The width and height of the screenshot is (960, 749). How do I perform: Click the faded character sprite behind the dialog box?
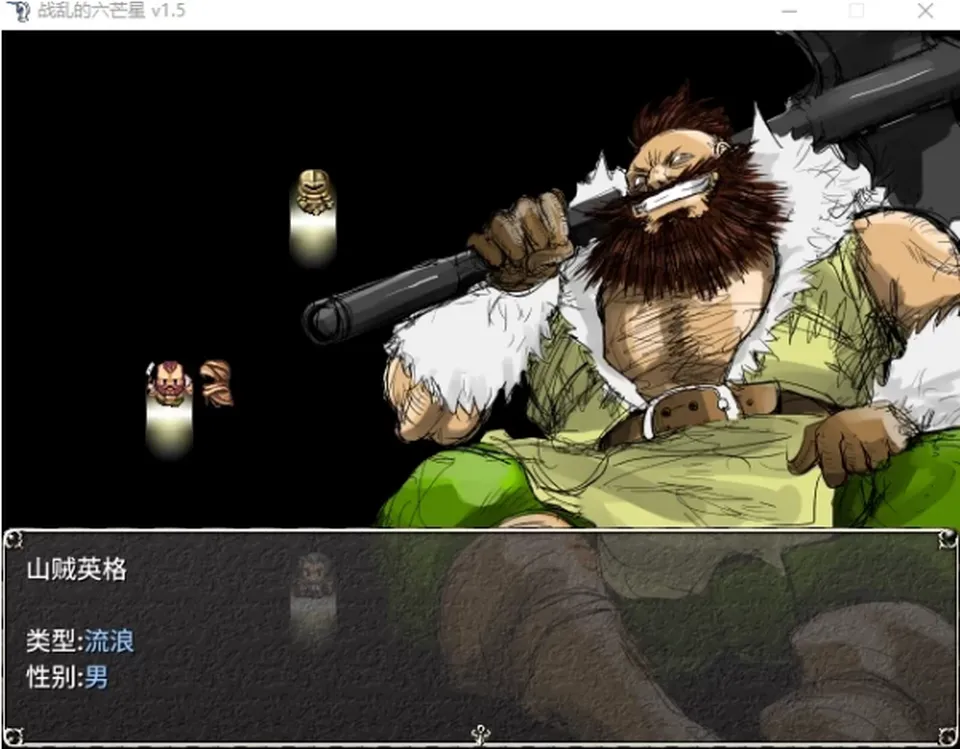(313, 576)
